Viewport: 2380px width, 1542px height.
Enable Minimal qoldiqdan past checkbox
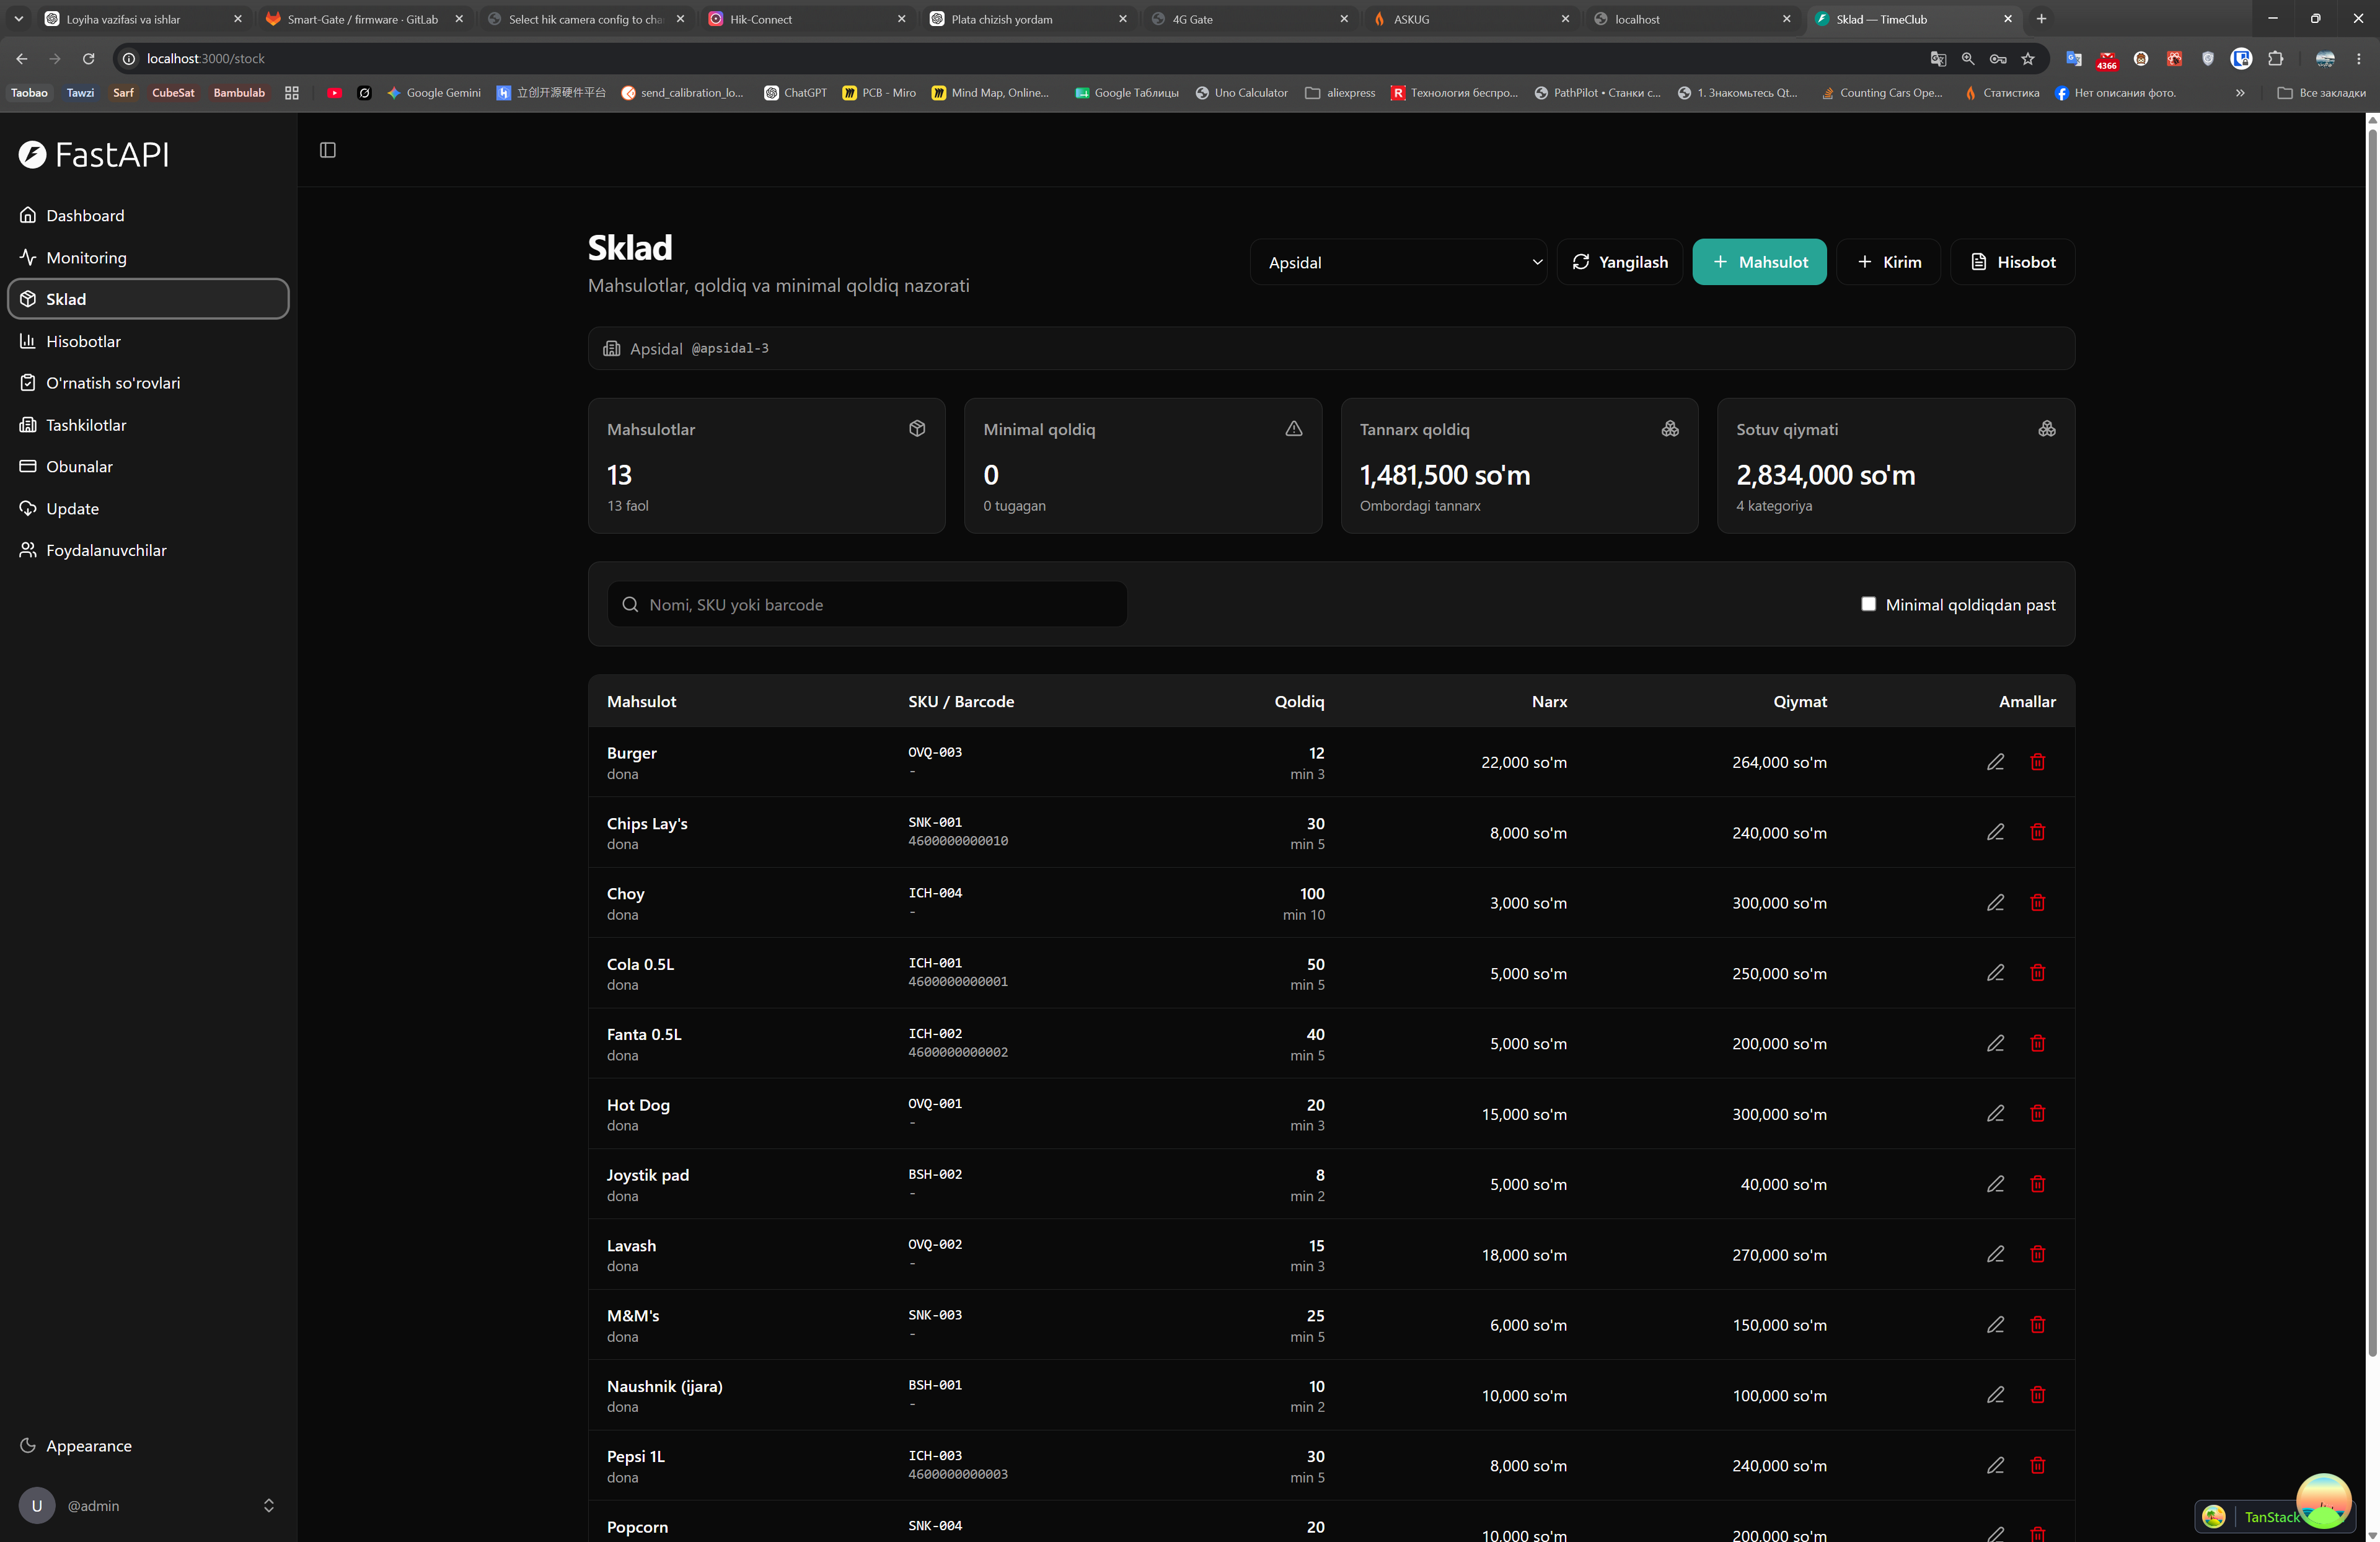tap(1868, 604)
